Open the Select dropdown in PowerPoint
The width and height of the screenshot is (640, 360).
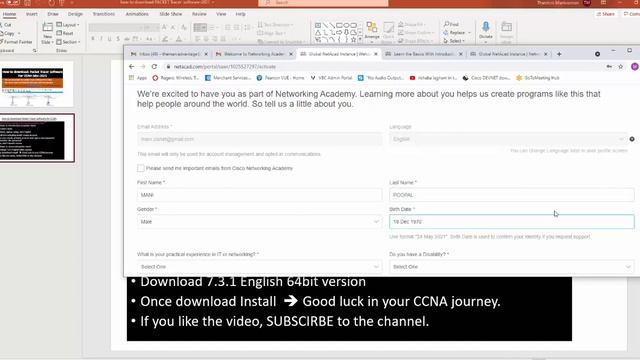click(x=454, y=41)
